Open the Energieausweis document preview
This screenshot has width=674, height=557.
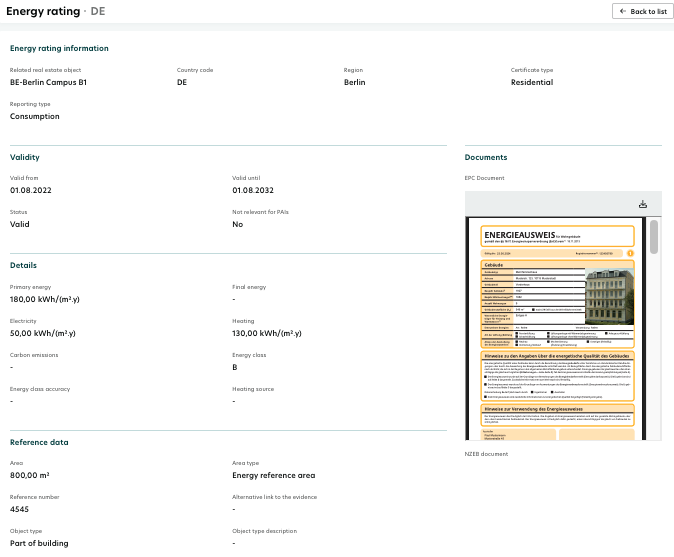click(557, 329)
